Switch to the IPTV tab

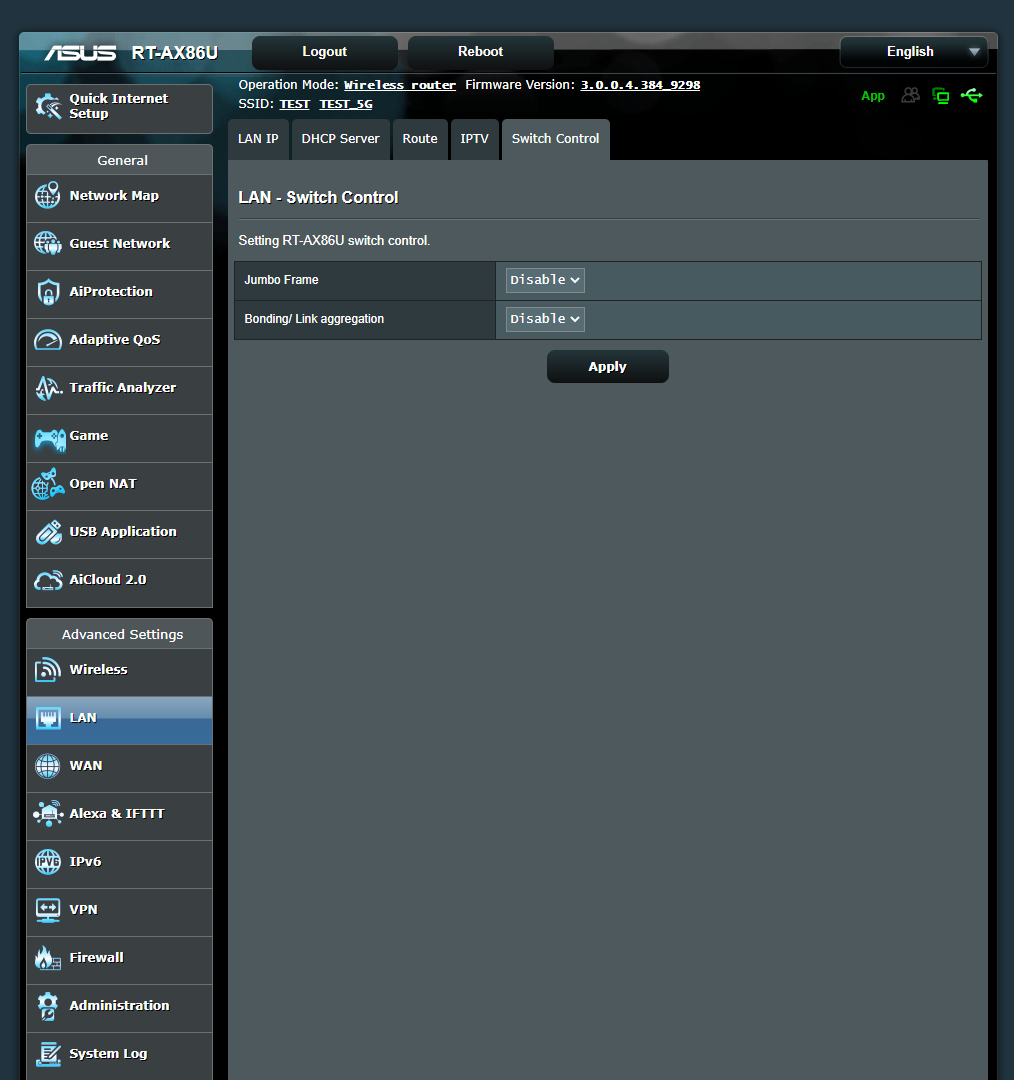click(475, 139)
